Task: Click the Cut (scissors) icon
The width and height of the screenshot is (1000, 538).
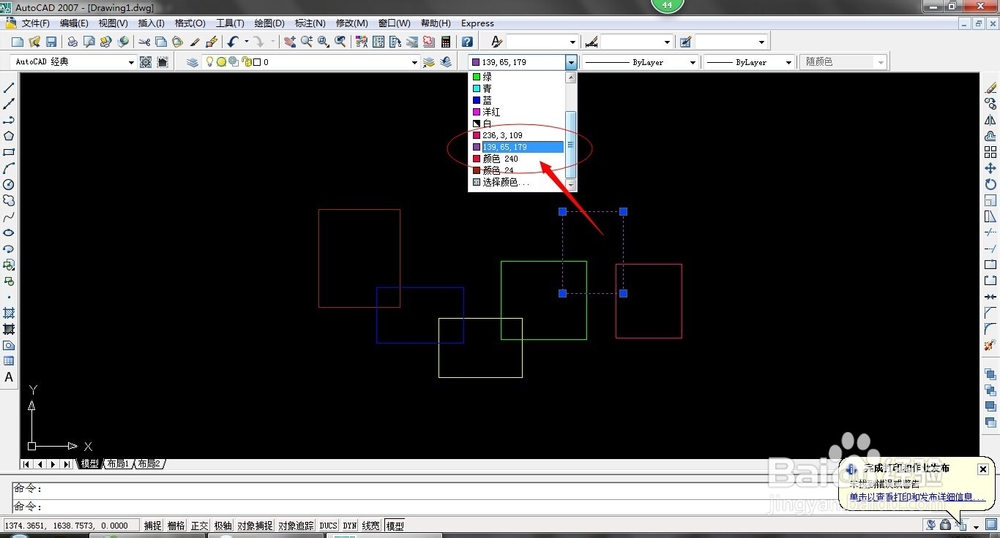Action: (x=145, y=41)
